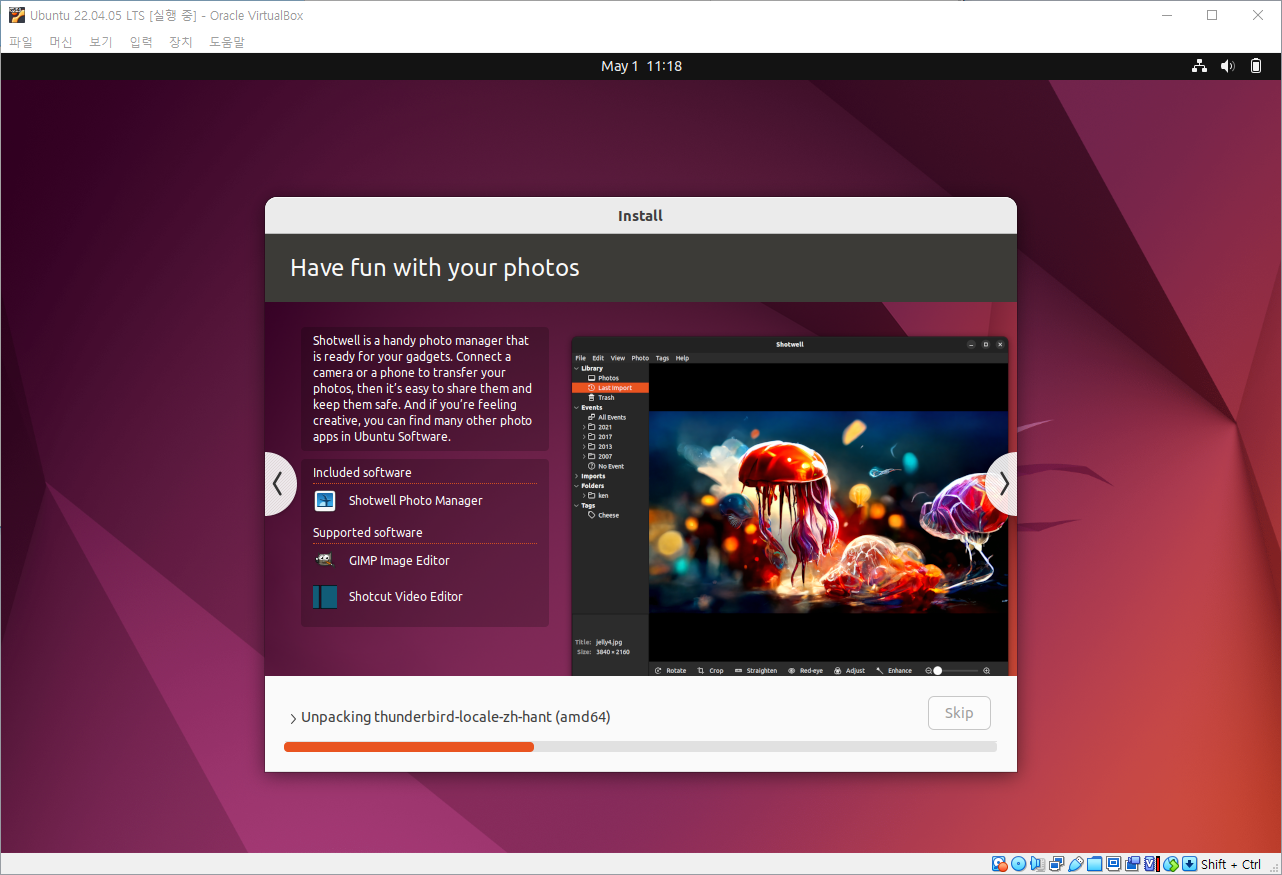
Task: Click the Shotcut Video Editor icon
Action: point(325,597)
